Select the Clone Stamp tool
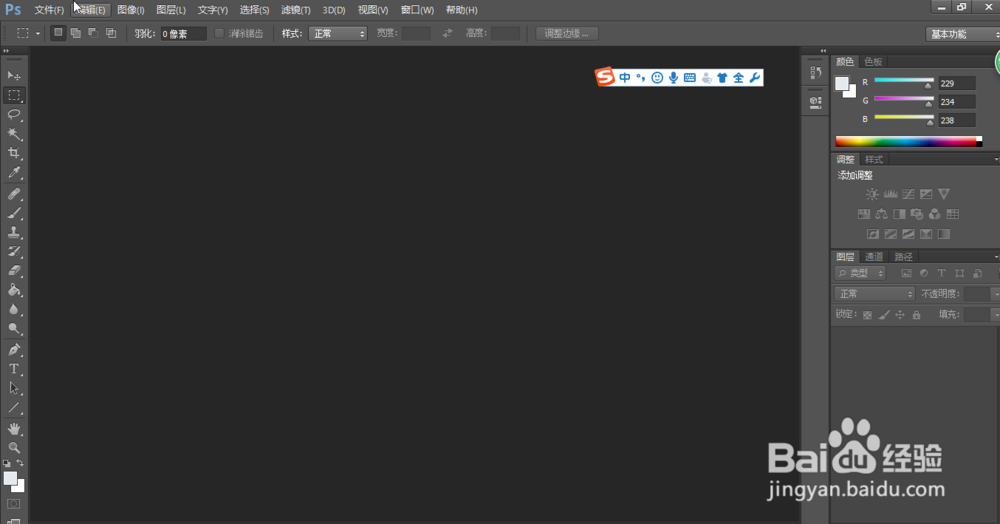Image resolution: width=1000 pixels, height=524 pixels. point(13,233)
